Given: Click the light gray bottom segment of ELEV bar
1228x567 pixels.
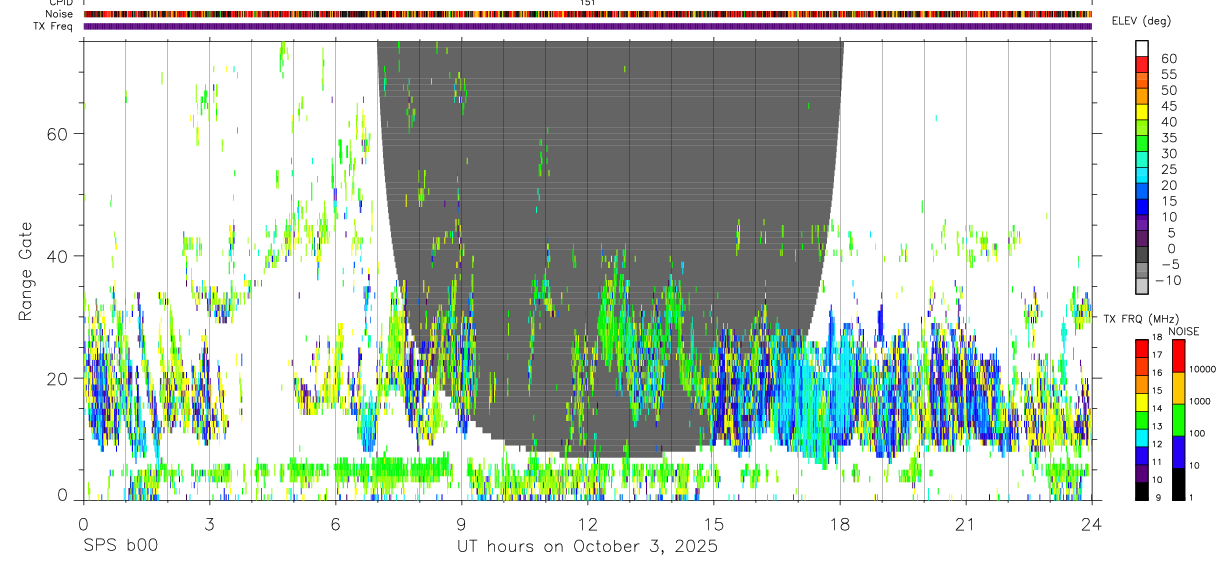Looking at the screenshot, I should click(x=1142, y=286).
